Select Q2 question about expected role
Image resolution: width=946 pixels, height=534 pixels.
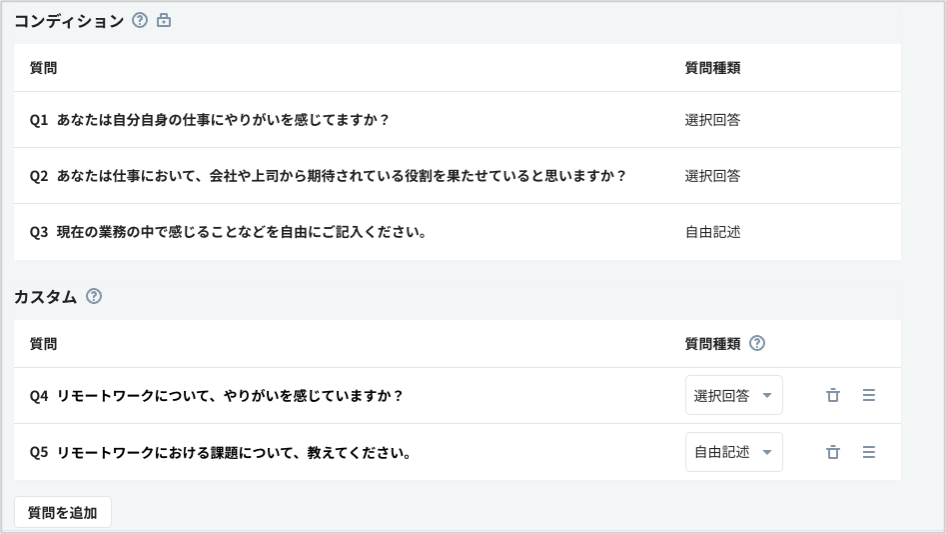point(327,176)
